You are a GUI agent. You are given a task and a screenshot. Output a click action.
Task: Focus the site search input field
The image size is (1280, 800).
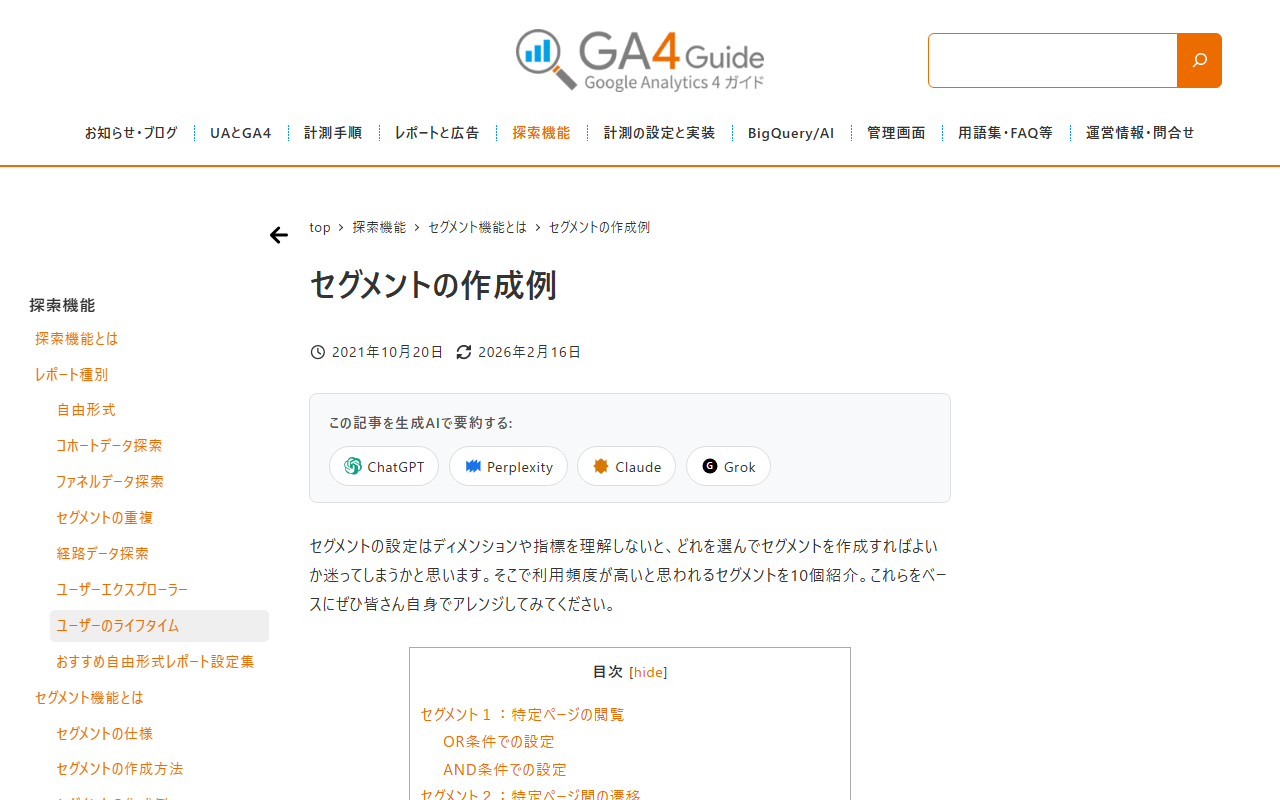coord(1053,60)
